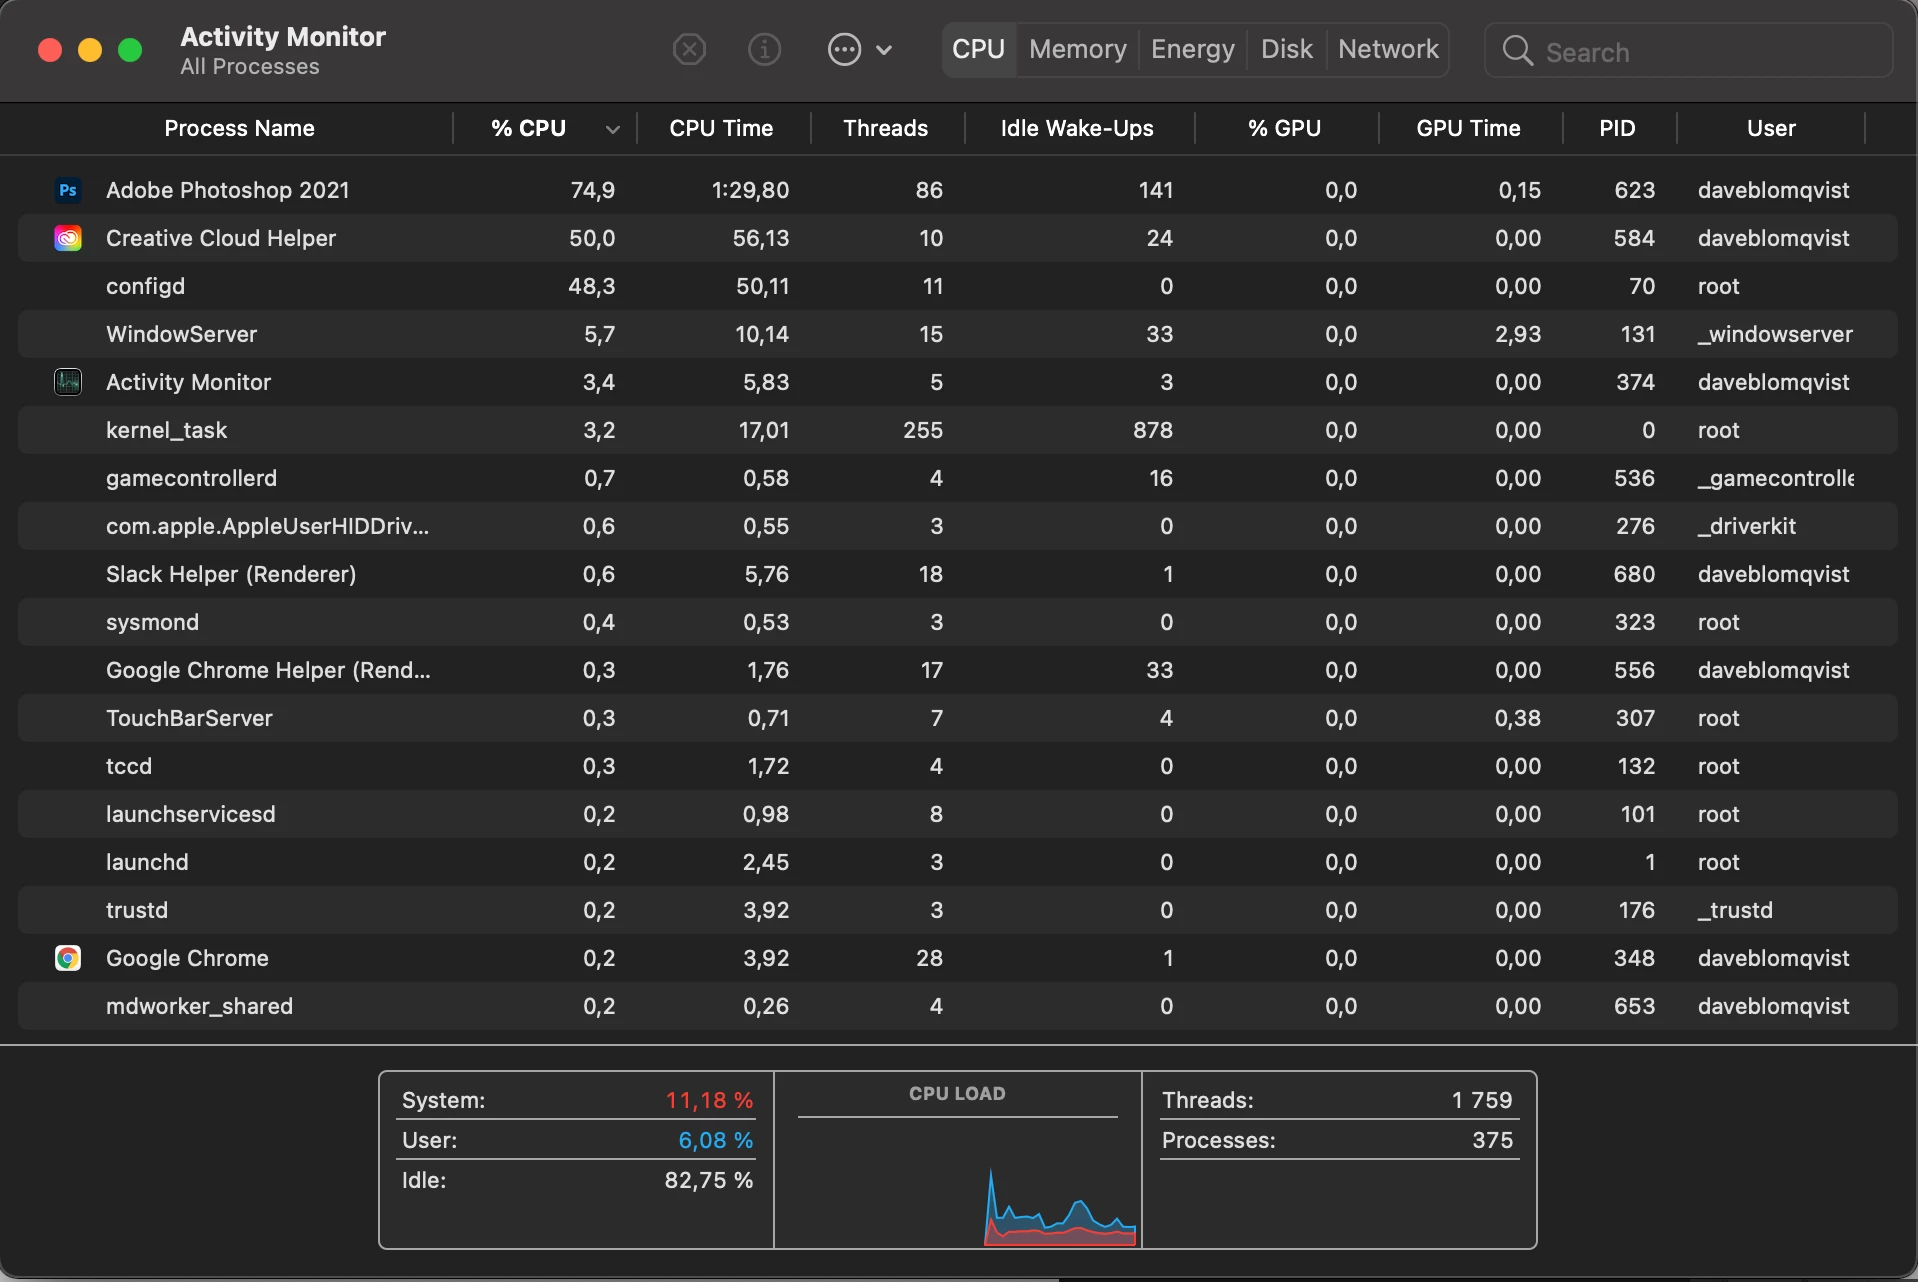
Task: Click the Activity Monitor process icon
Action: [68, 382]
